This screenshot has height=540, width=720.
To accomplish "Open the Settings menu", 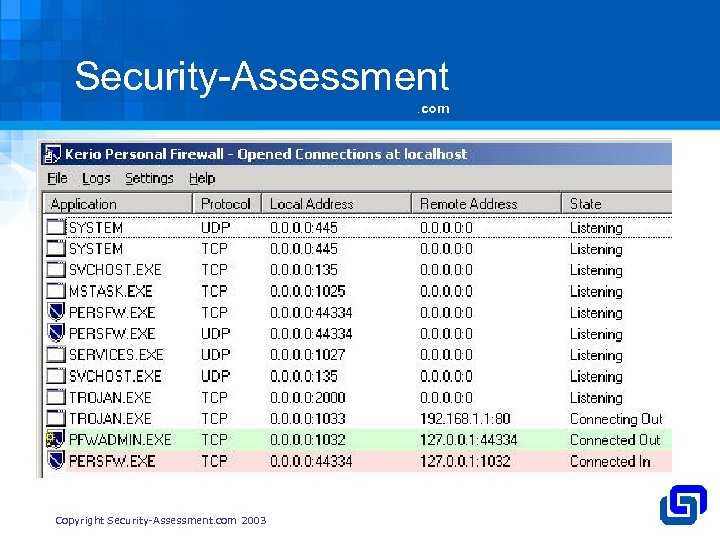I will (149, 178).
